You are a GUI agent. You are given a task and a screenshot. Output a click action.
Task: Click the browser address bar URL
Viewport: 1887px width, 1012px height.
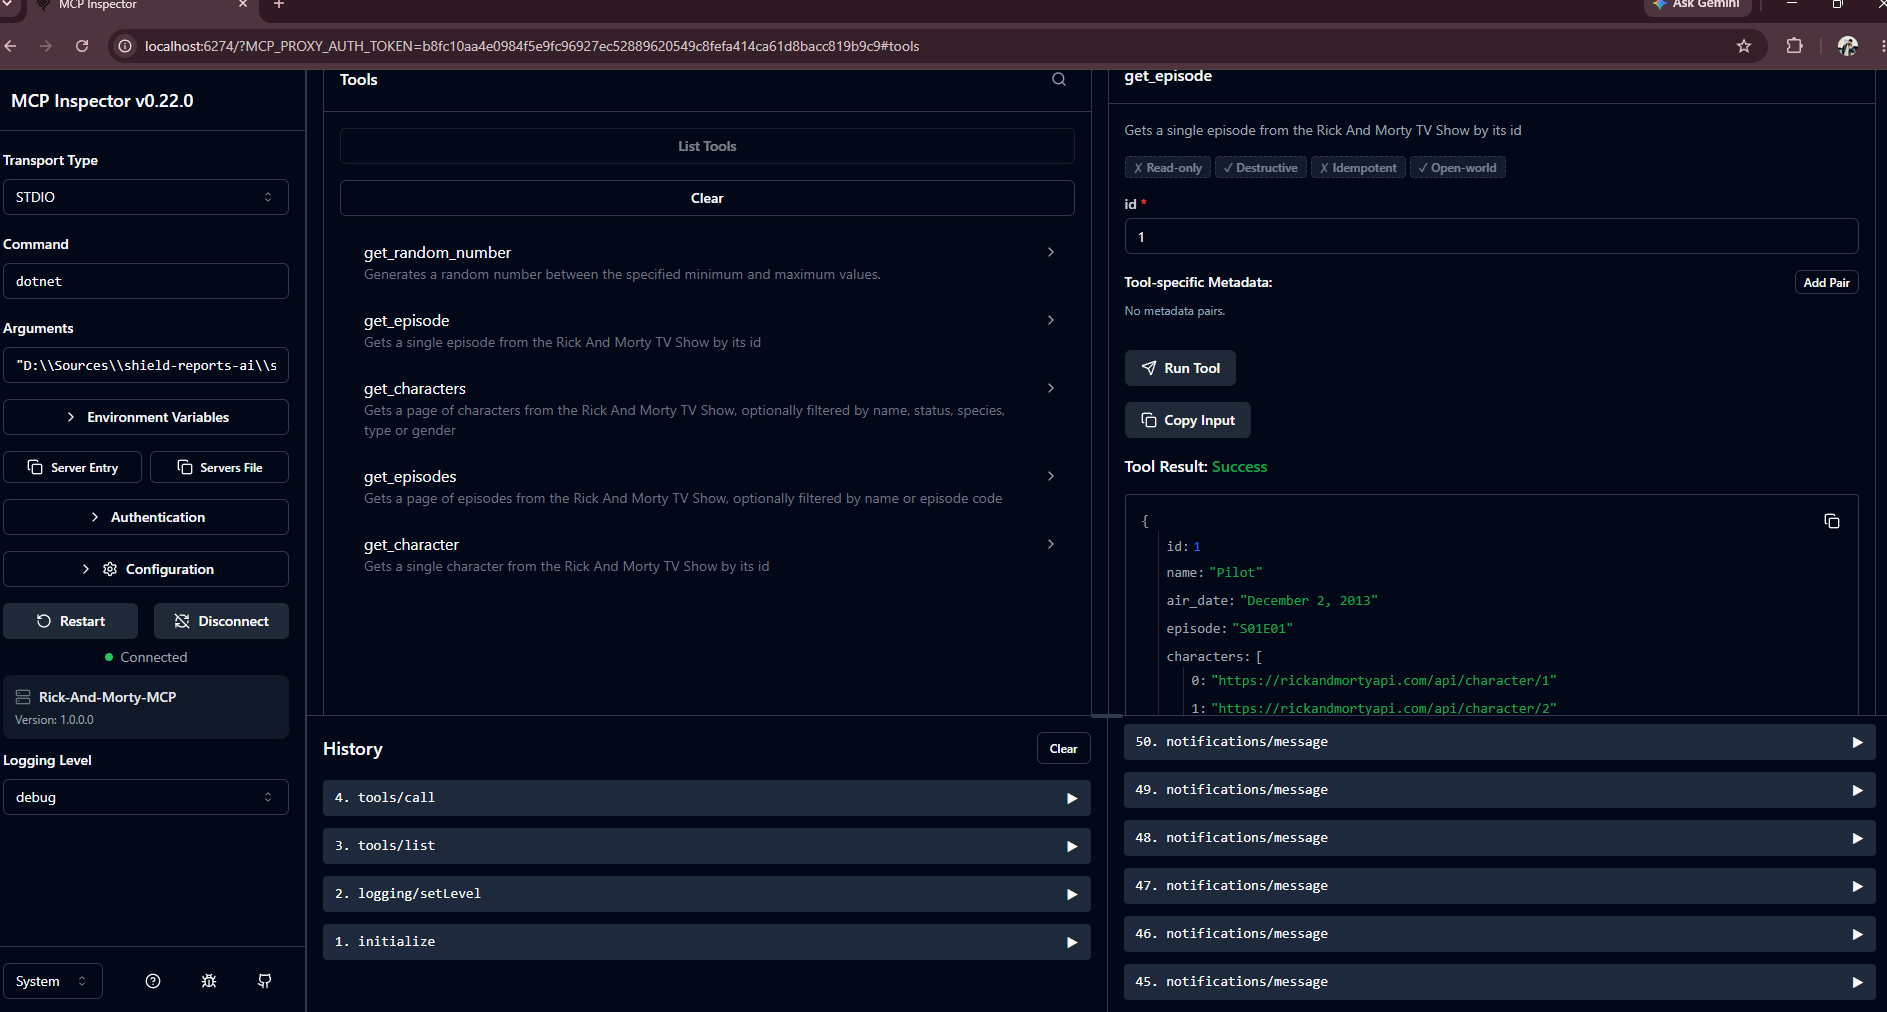click(x=532, y=46)
